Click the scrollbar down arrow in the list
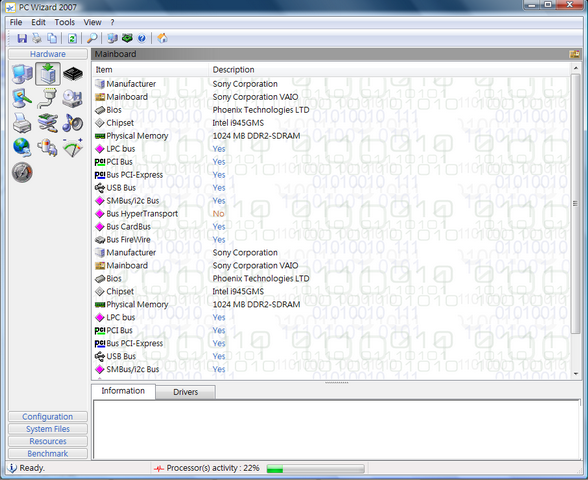 [x=575, y=374]
